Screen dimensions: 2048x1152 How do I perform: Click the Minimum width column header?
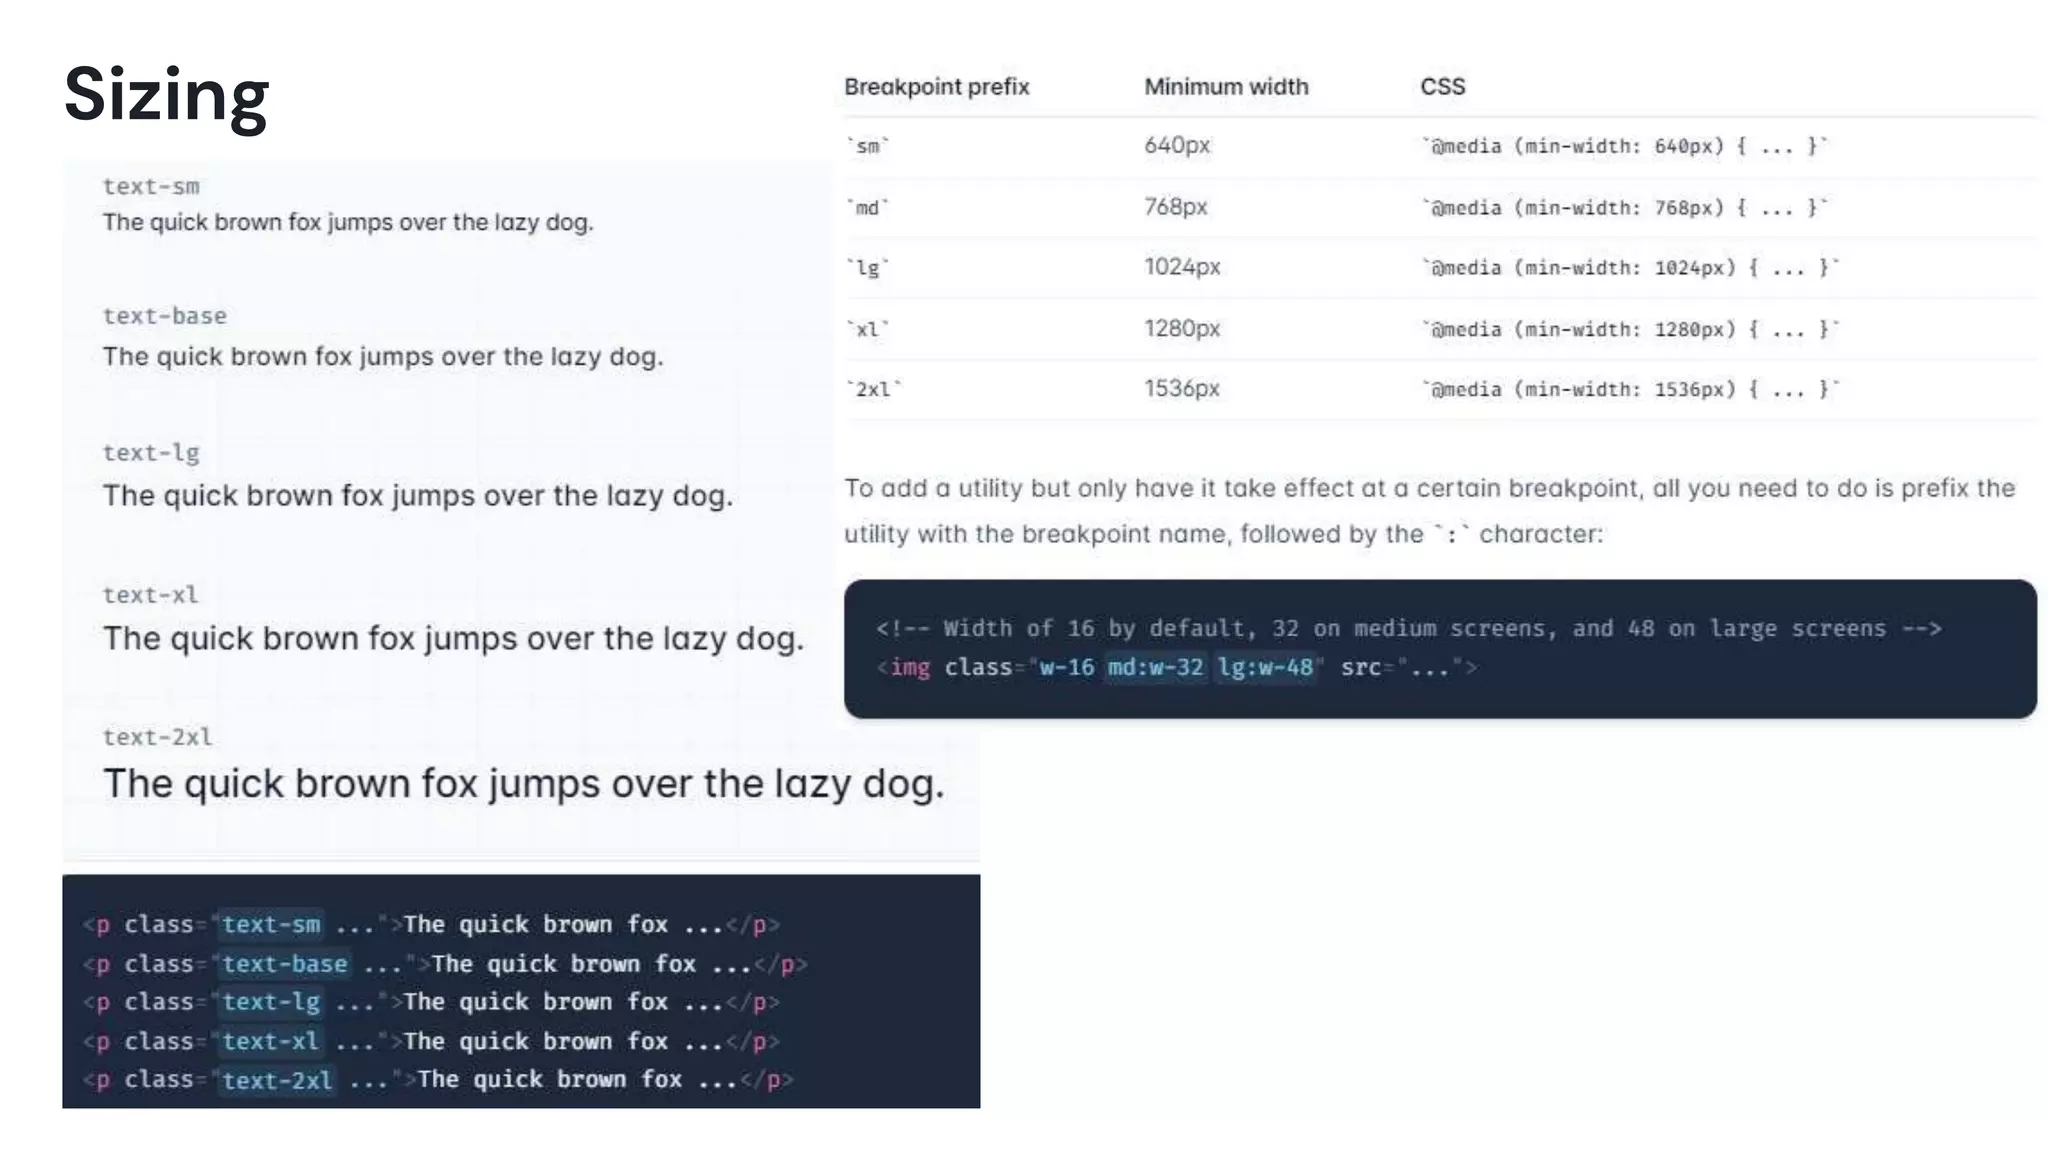pyautogui.click(x=1226, y=87)
